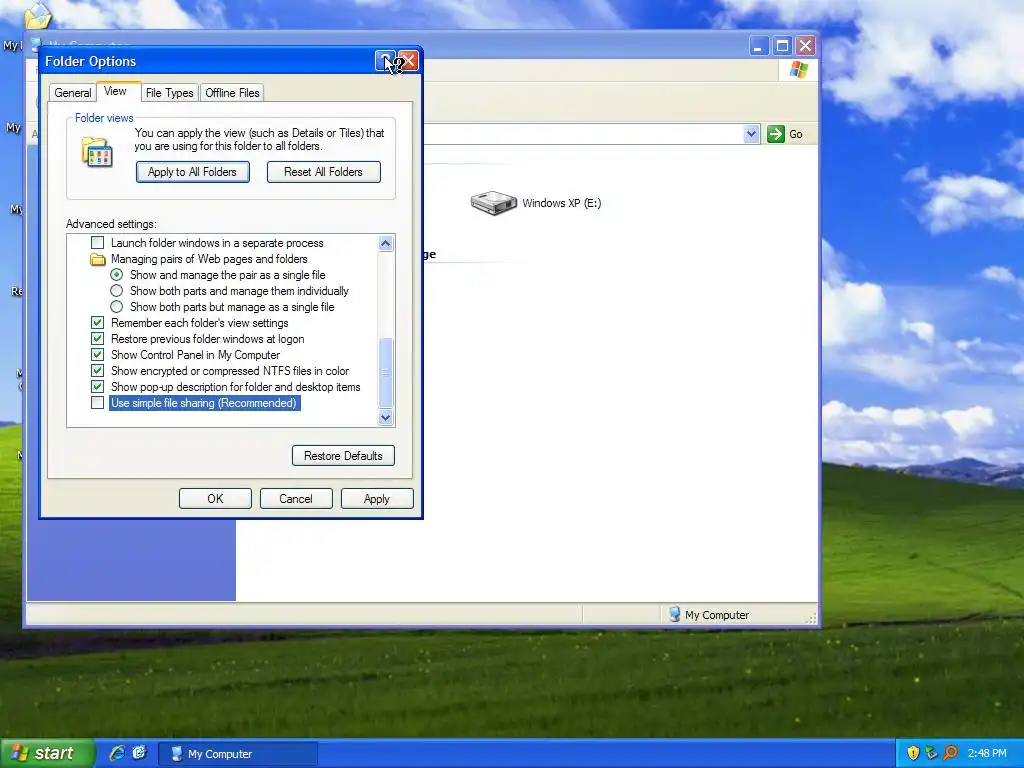Switch to the General tab
This screenshot has height=768, width=1024.
(72, 93)
